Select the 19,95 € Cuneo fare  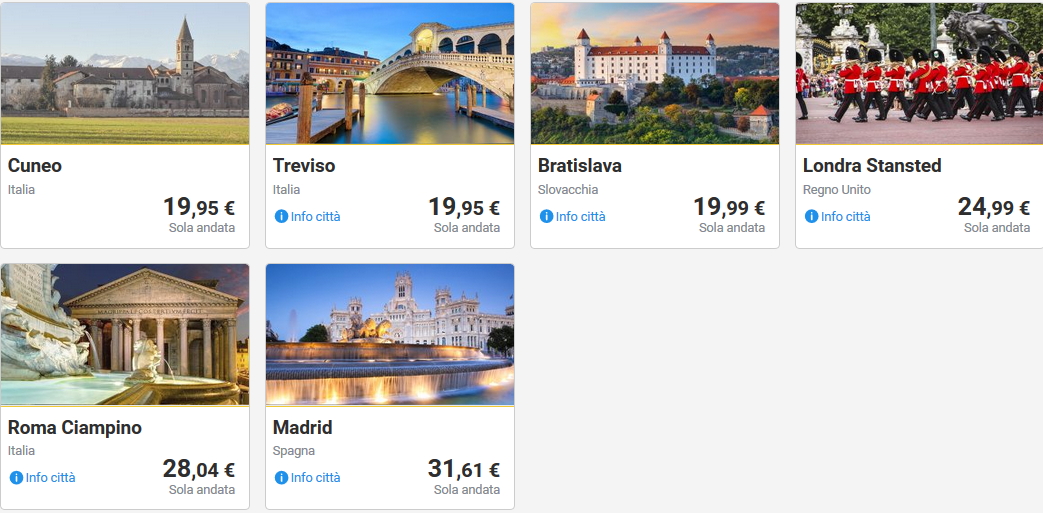199,208
